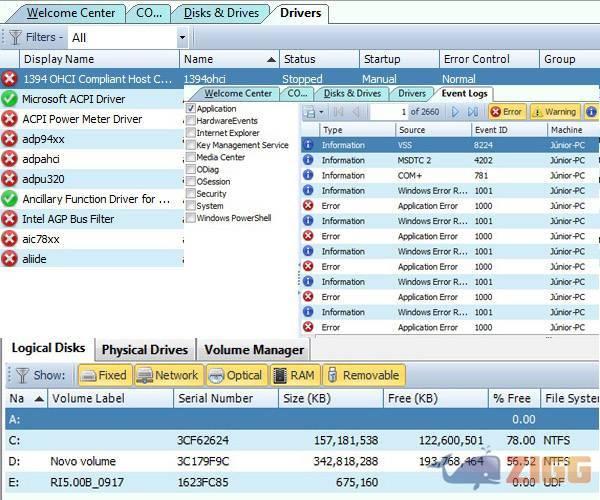Click the info icon on the VSS event row
Screen dimensions: 600x500
(308, 145)
